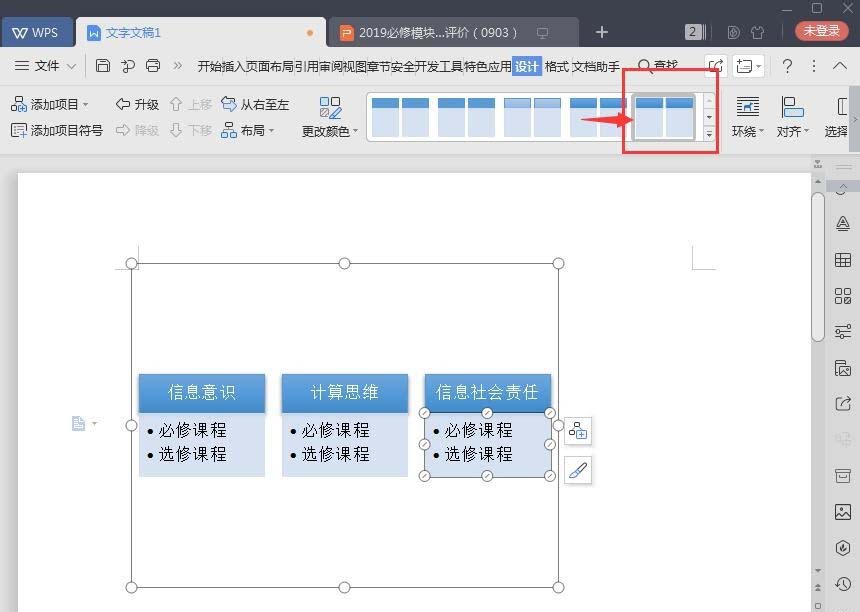Click the 未登录 login button
This screenshot has width=860, height=612.
coord(822,31)
